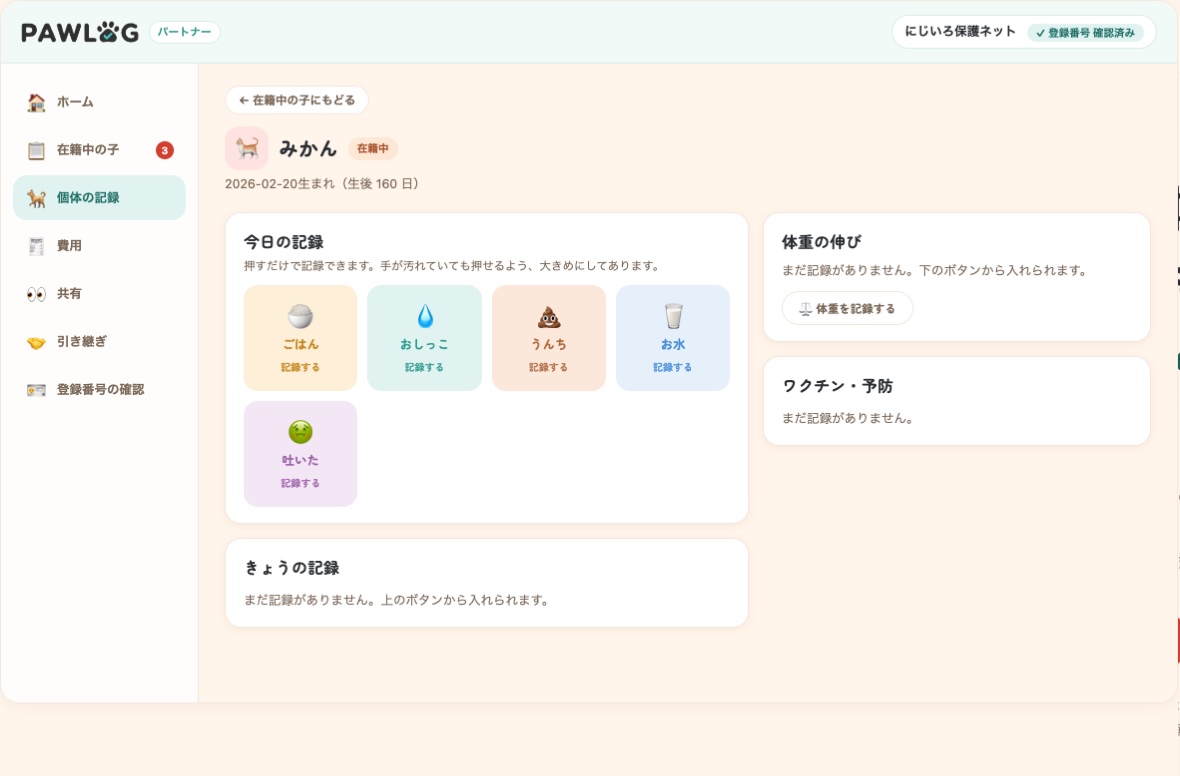Click the glass icon on お水
Screen dimensions: 1180x776
coord(673,316)
